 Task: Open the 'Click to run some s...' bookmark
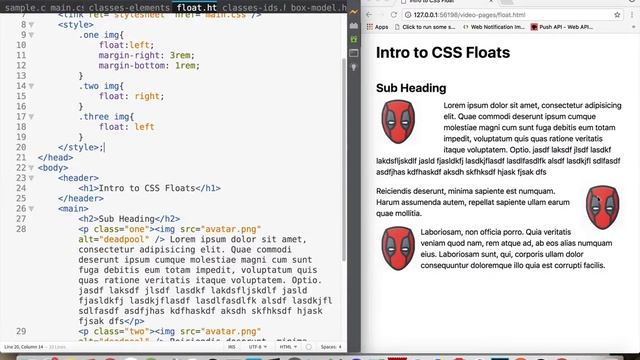coord(425,27)
